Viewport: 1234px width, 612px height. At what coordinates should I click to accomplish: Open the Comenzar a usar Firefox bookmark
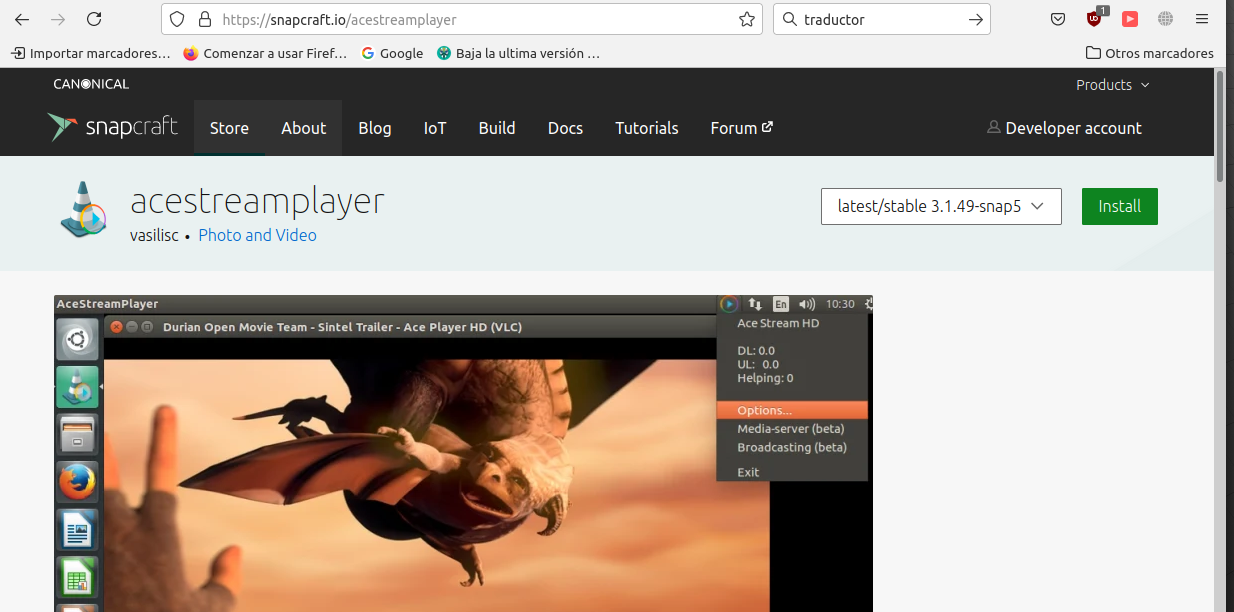pyautogui.click(x=265, y=53)
